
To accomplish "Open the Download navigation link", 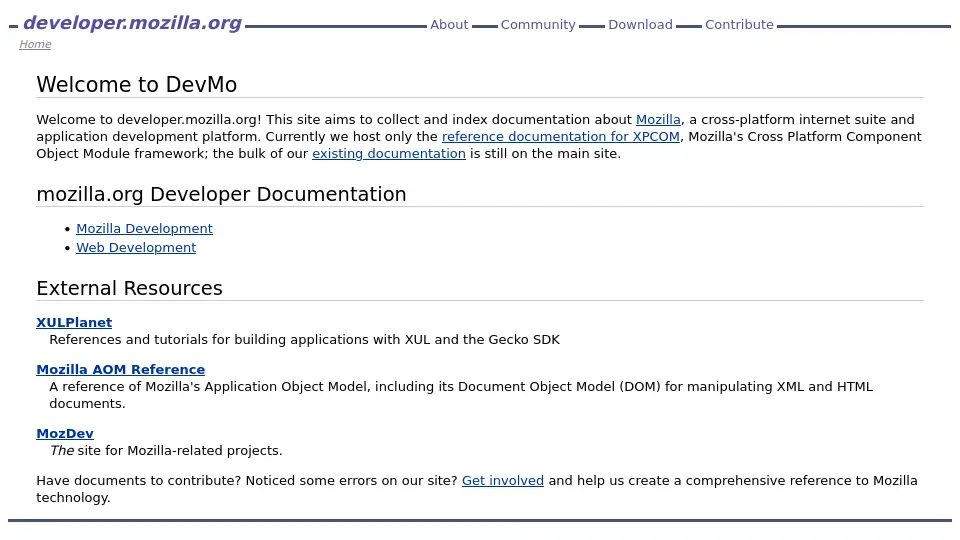I will click(x=640, y=25).
